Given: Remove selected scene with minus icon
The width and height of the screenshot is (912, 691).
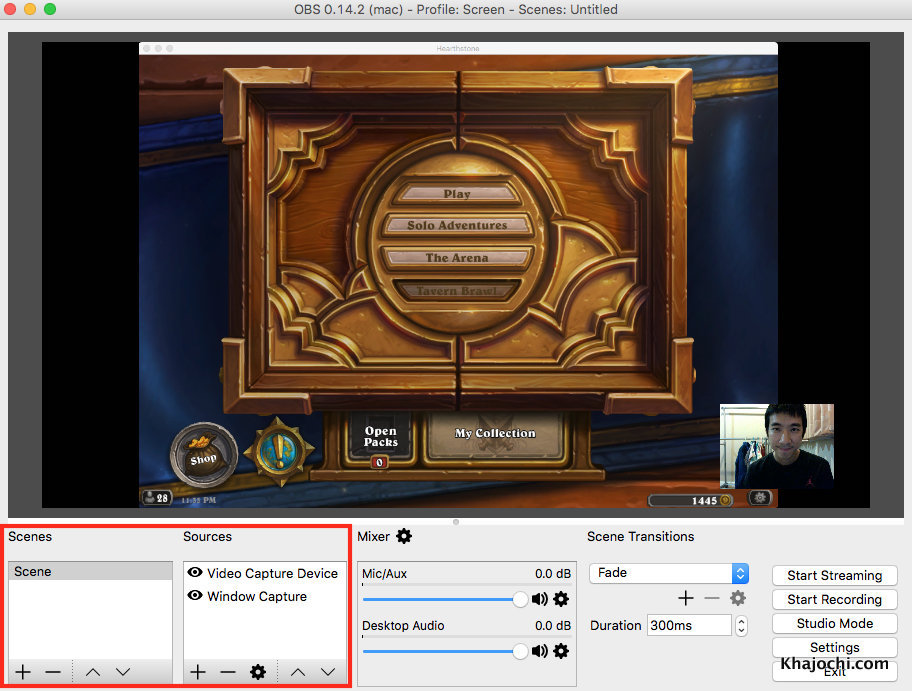Looking at the screenshot, I should (53, 672).
